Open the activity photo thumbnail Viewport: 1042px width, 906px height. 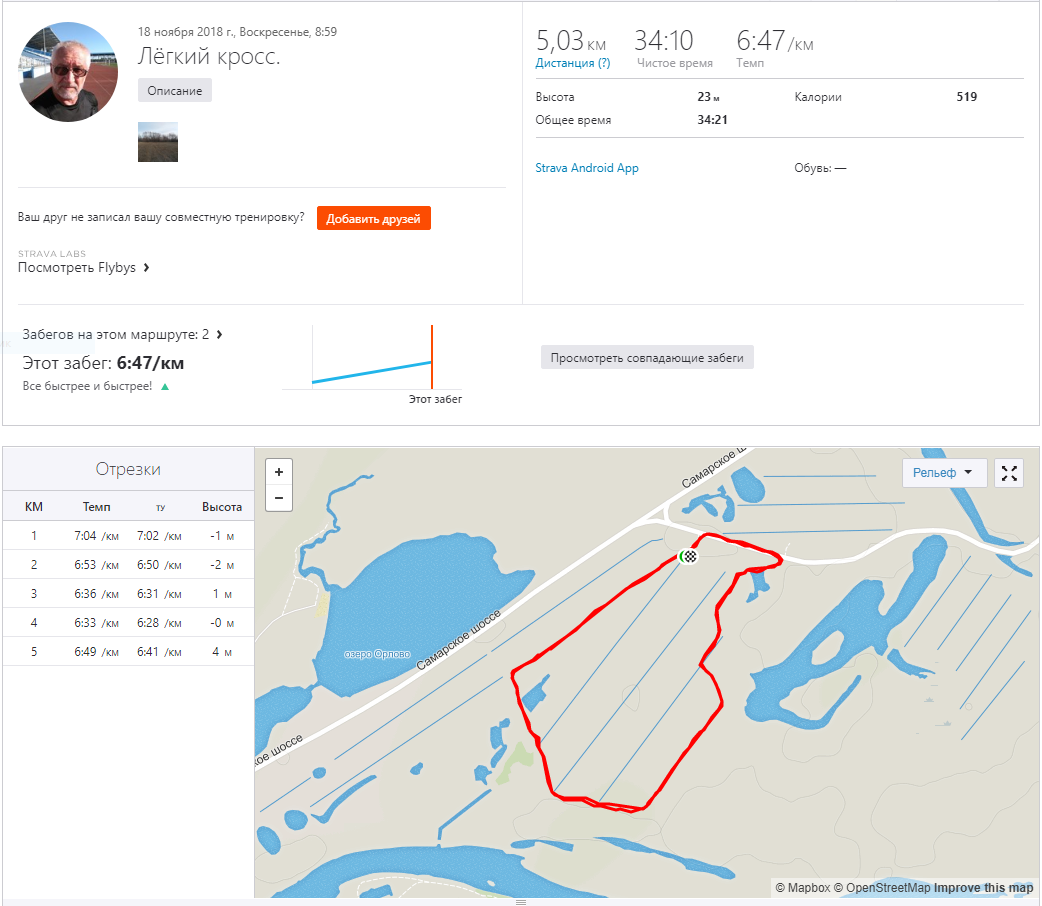tap(157, 142)
